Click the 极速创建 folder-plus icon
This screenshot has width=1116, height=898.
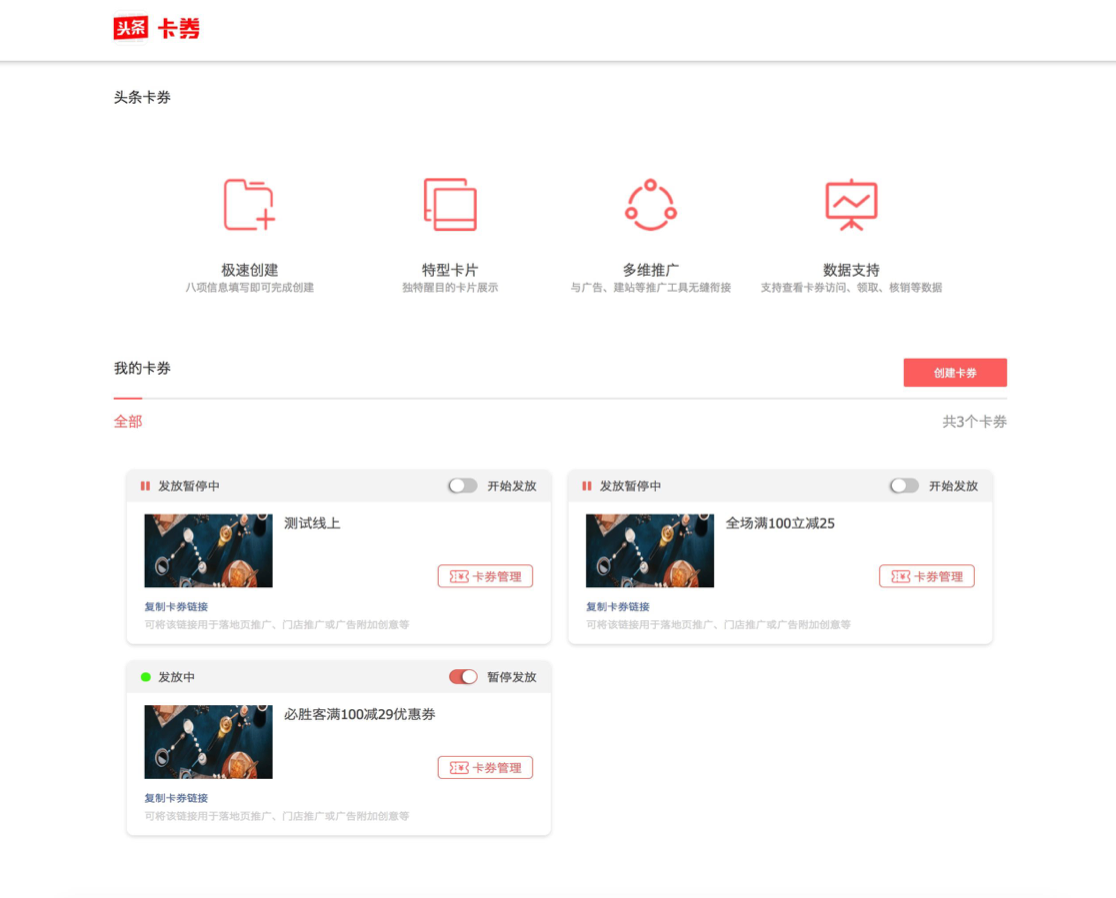click(x=249, y=205)
